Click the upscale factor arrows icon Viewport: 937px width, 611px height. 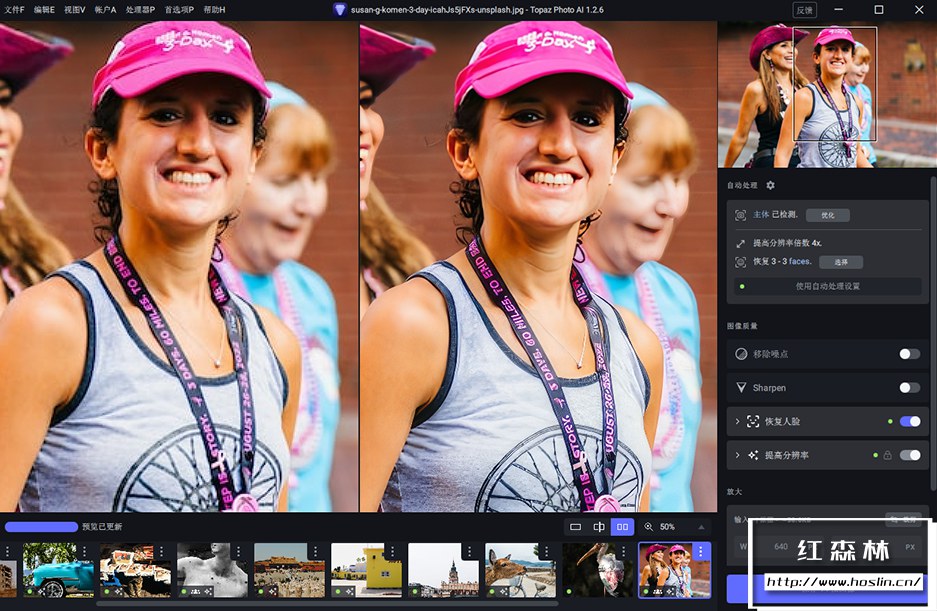click(740, 243)
